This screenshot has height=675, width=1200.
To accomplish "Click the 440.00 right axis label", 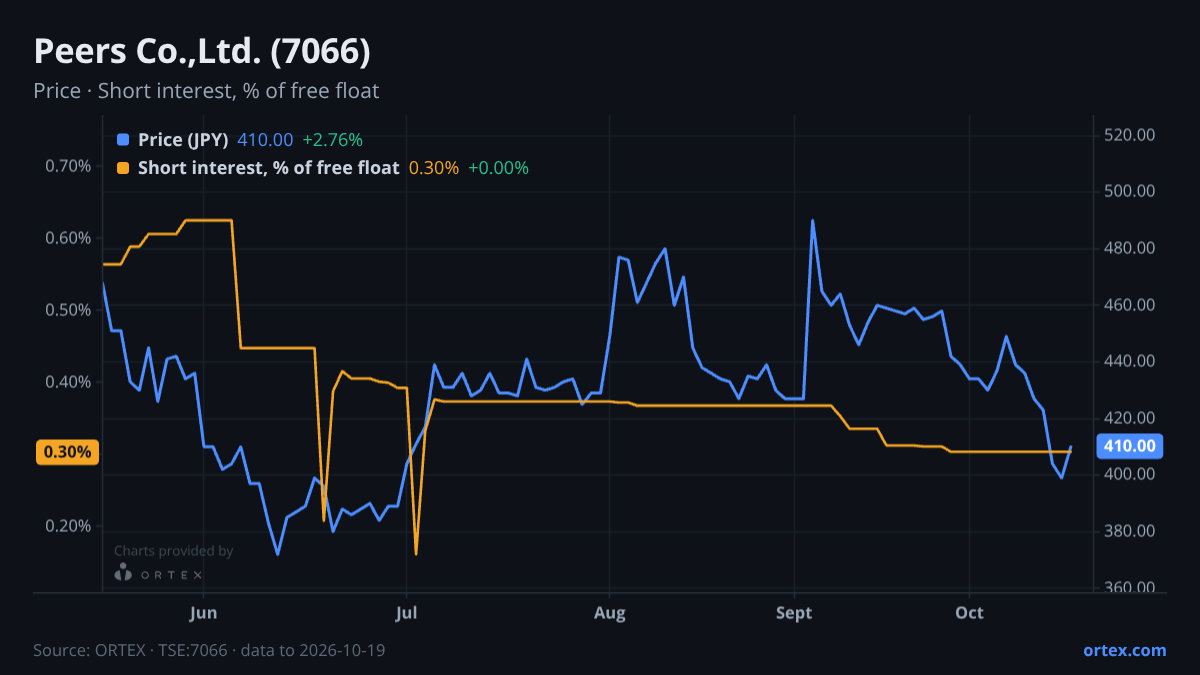I will click(1130, 361).
